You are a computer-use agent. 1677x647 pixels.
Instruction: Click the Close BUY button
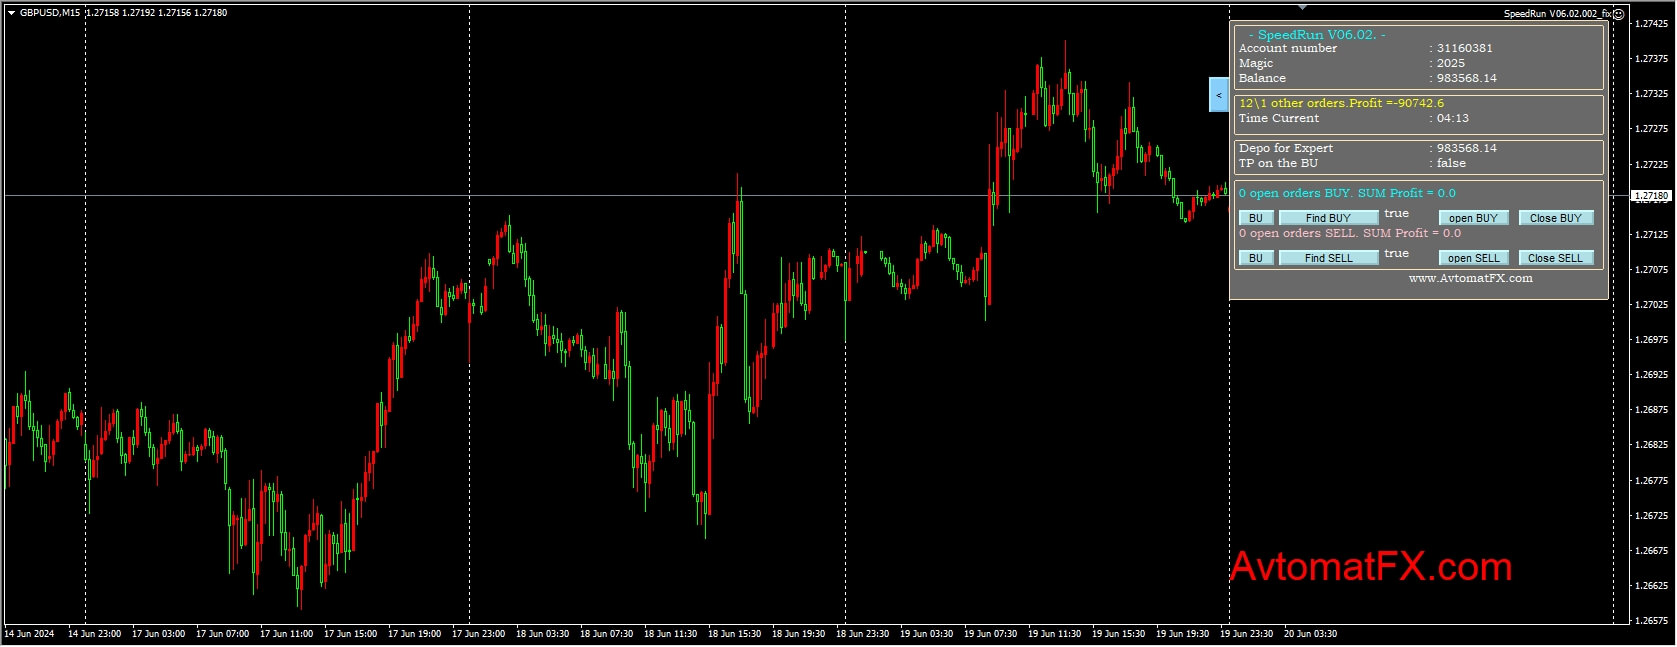point(1555,218)
